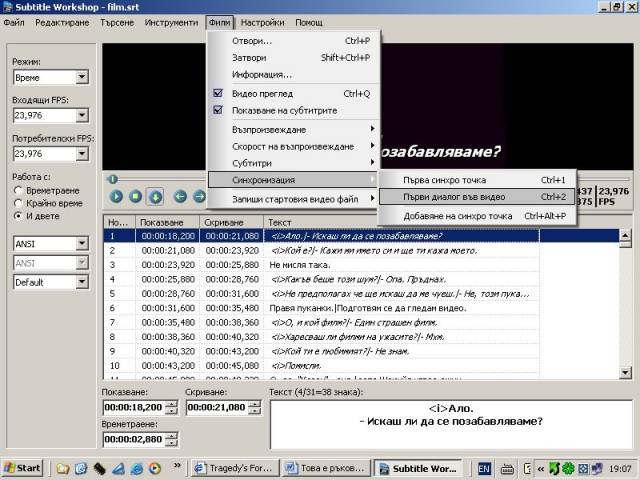The width and height of the screenshot is (640, 480).
Task: Click the Subtitle Workshop taskbar button
Action: [418, 468]
